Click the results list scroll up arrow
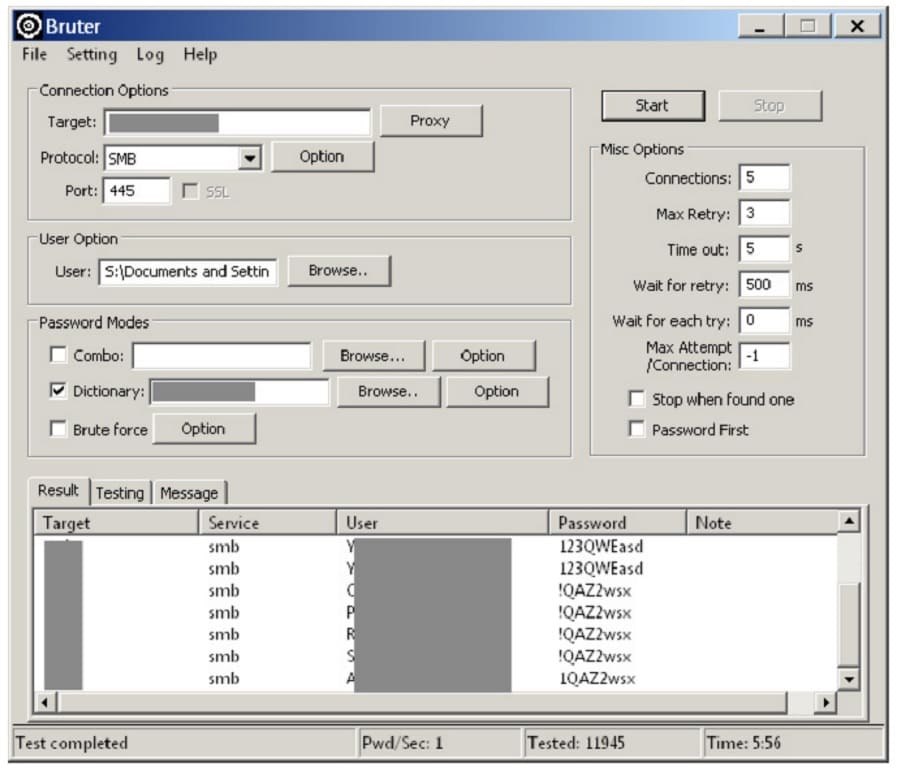Image resolution: width=900 pixels, height=774 pixels. click(848, 521)
